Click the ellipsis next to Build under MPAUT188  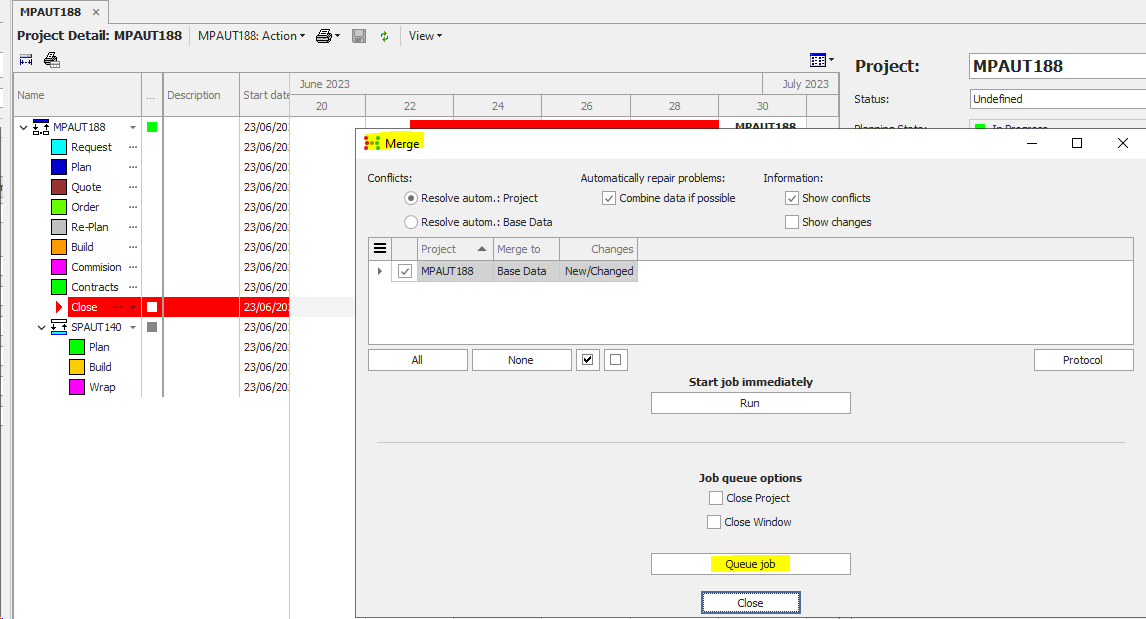coord(133,247)
